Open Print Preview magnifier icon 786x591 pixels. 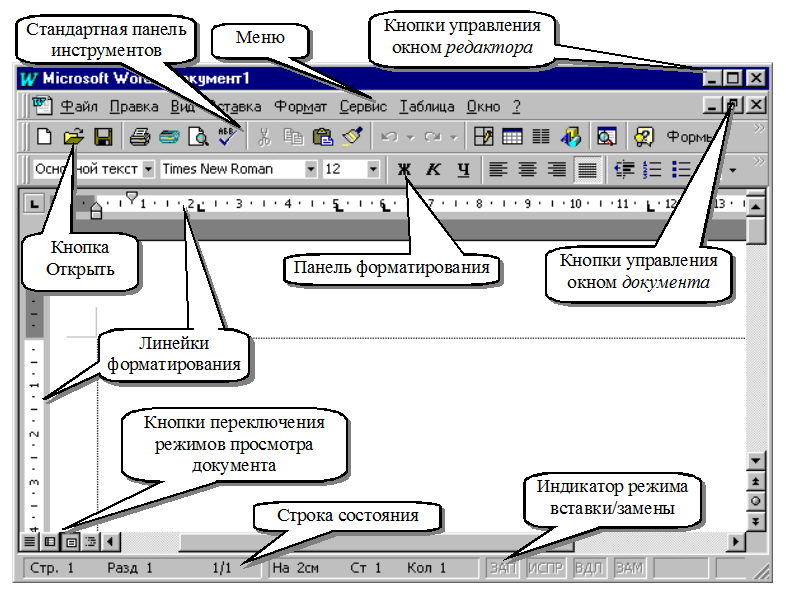(198, 136)
